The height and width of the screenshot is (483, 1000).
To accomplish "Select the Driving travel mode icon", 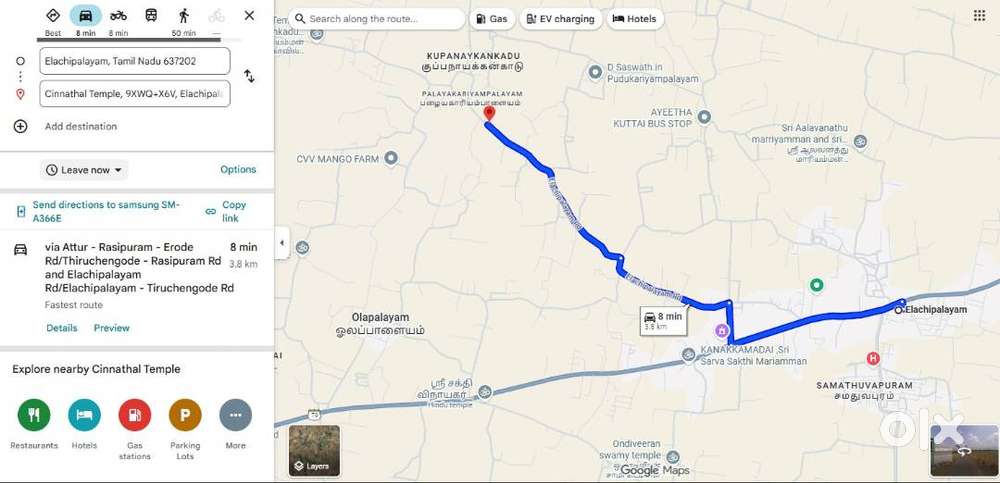I will click(x=85, y=16).
